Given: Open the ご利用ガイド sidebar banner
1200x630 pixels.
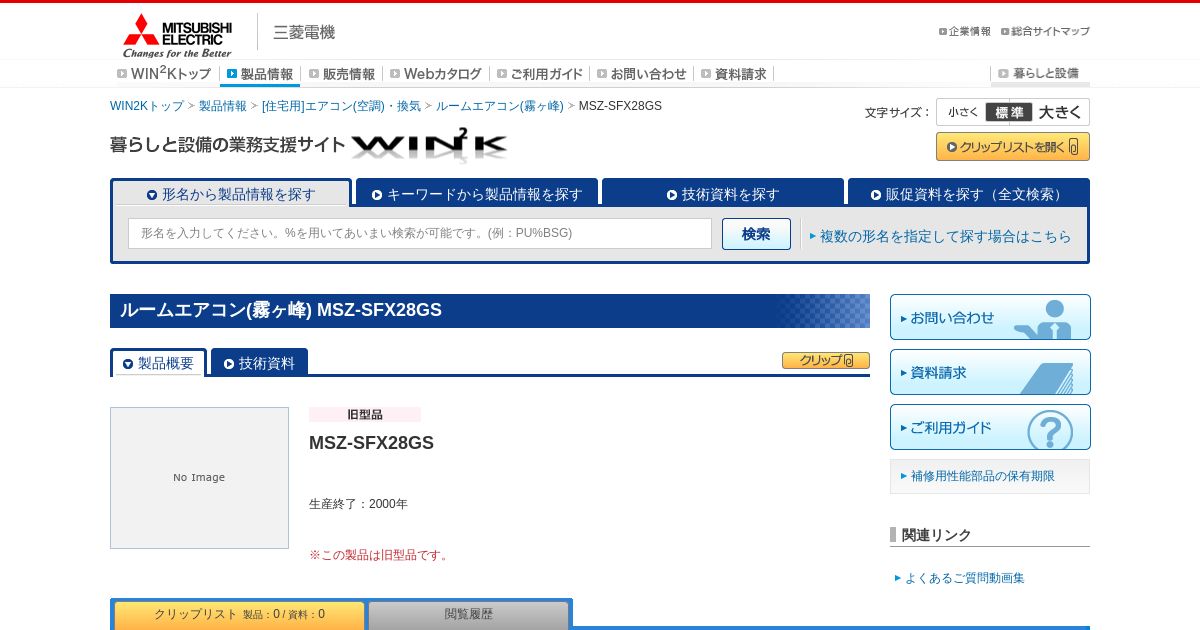Looking at the screenshot, I should (x=990, y=427).
